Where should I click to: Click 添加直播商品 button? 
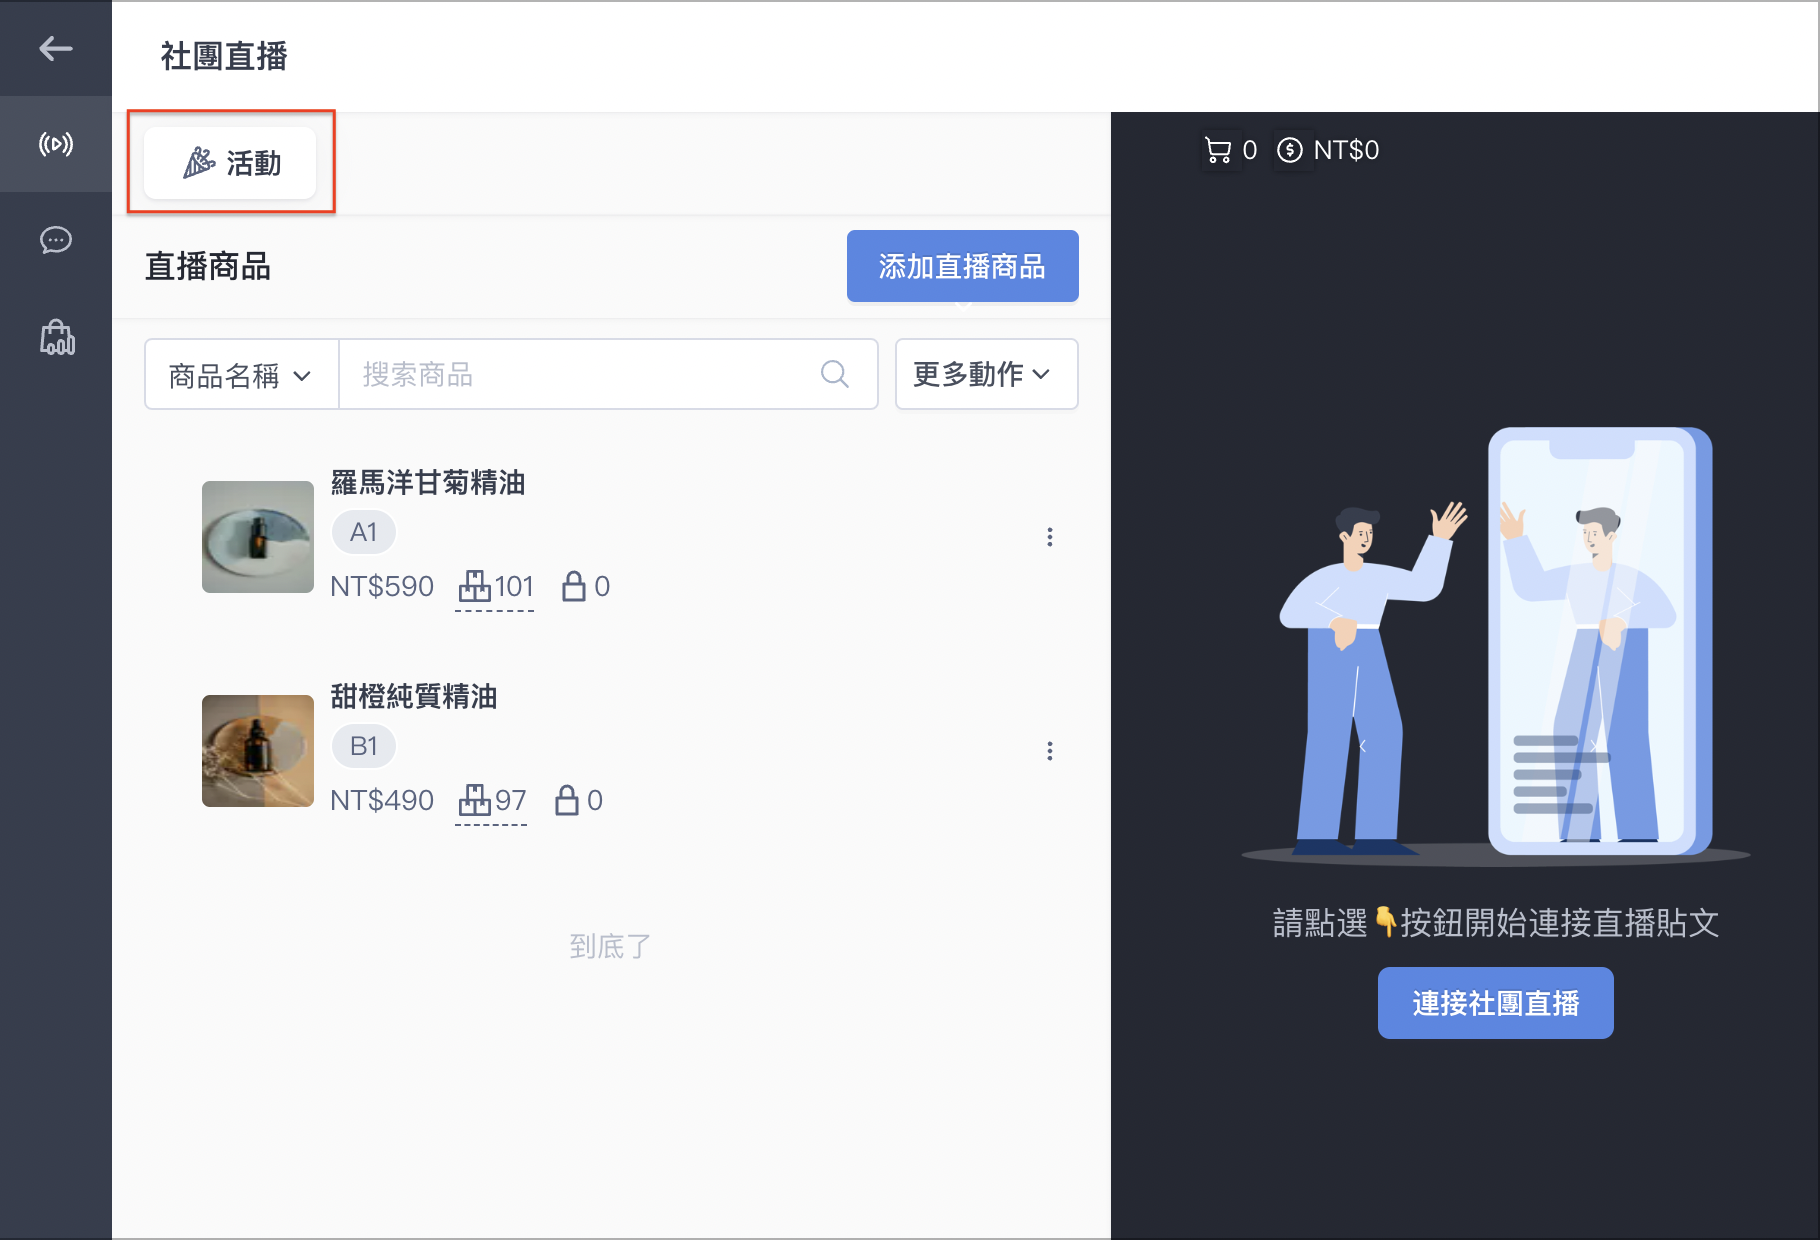pos(962,266)
